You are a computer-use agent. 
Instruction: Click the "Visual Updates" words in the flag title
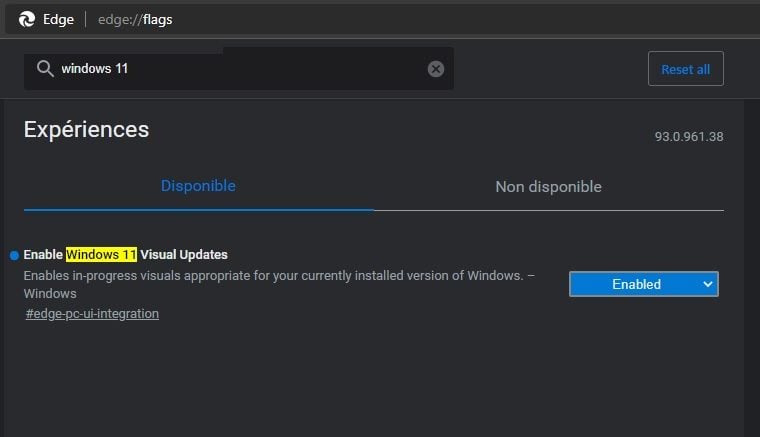click(x=184, y=255)
